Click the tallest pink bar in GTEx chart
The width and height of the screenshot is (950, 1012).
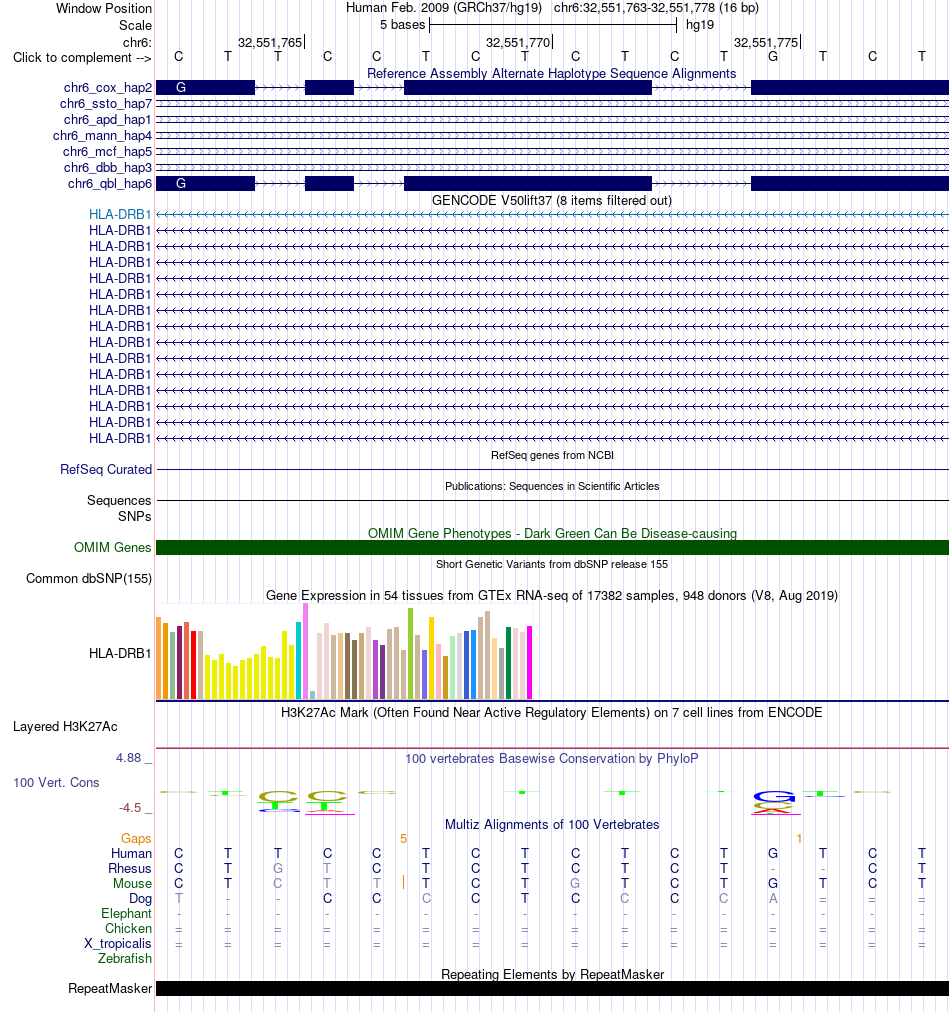pos(305,651)
